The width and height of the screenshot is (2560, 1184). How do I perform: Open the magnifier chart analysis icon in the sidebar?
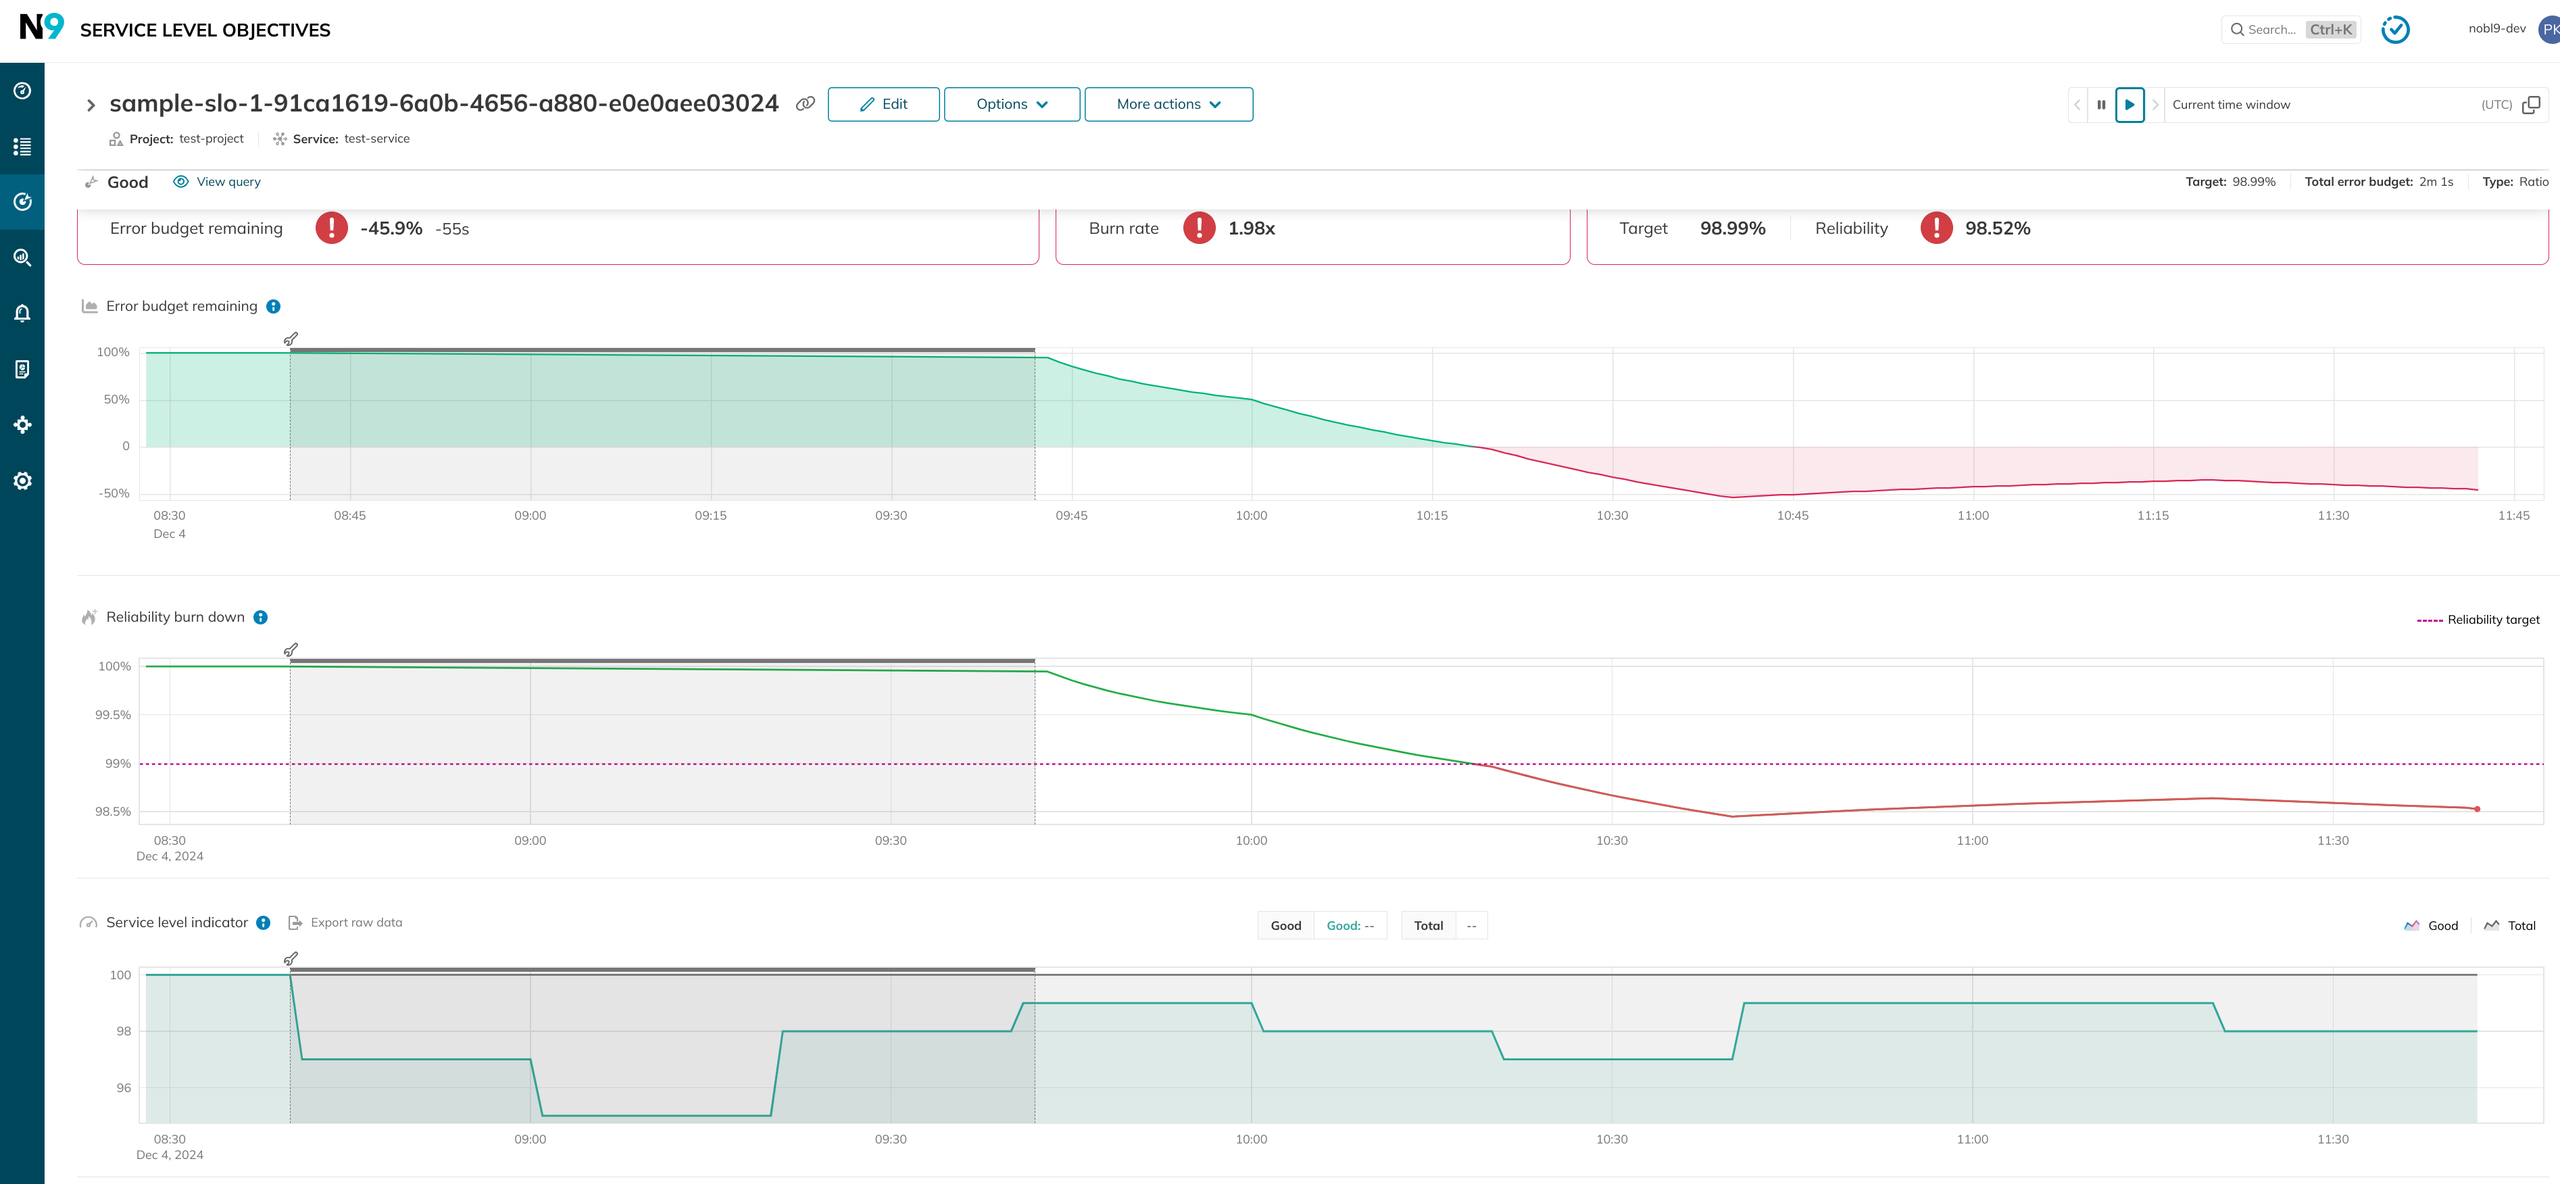click(x=22, y=258)
